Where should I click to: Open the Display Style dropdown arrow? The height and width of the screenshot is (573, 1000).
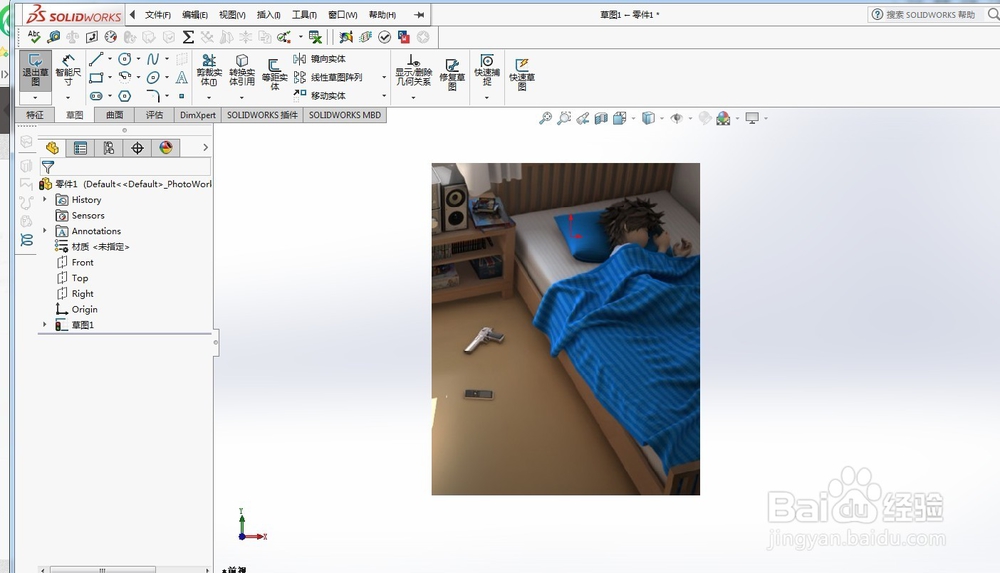pyautogui.click(x=662, y=118)
